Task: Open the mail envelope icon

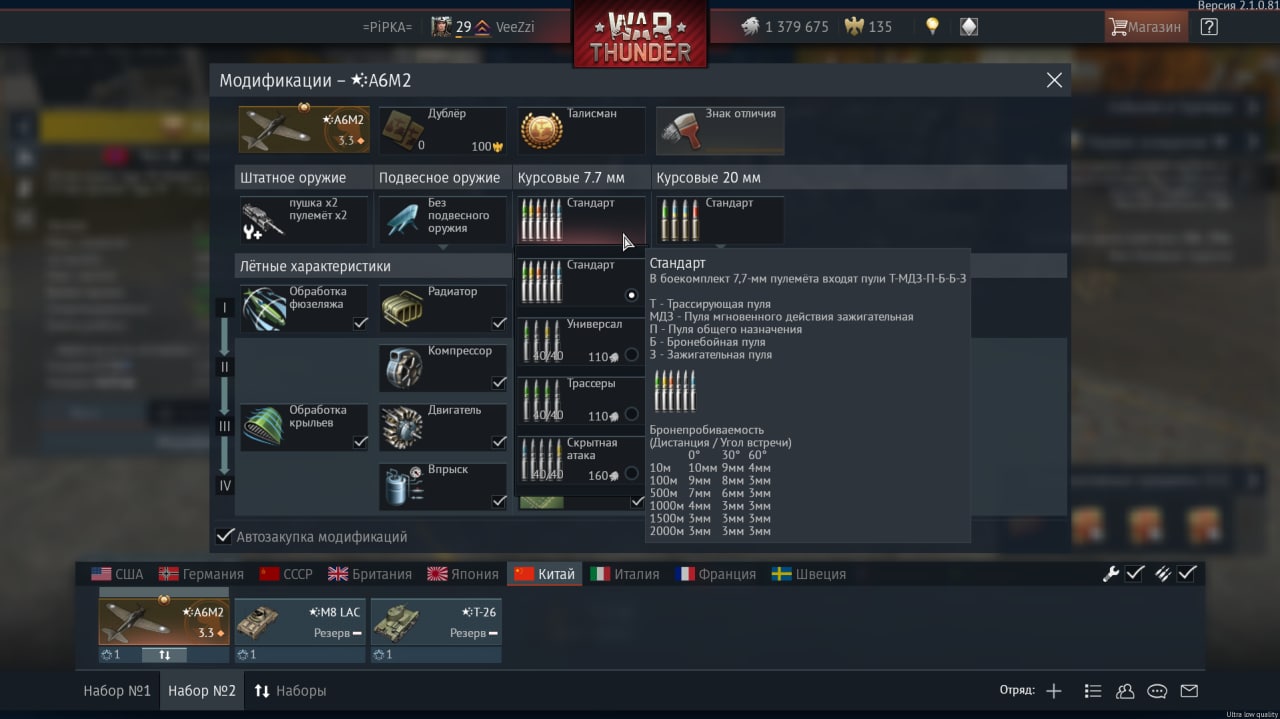Action: point(1189,691)
